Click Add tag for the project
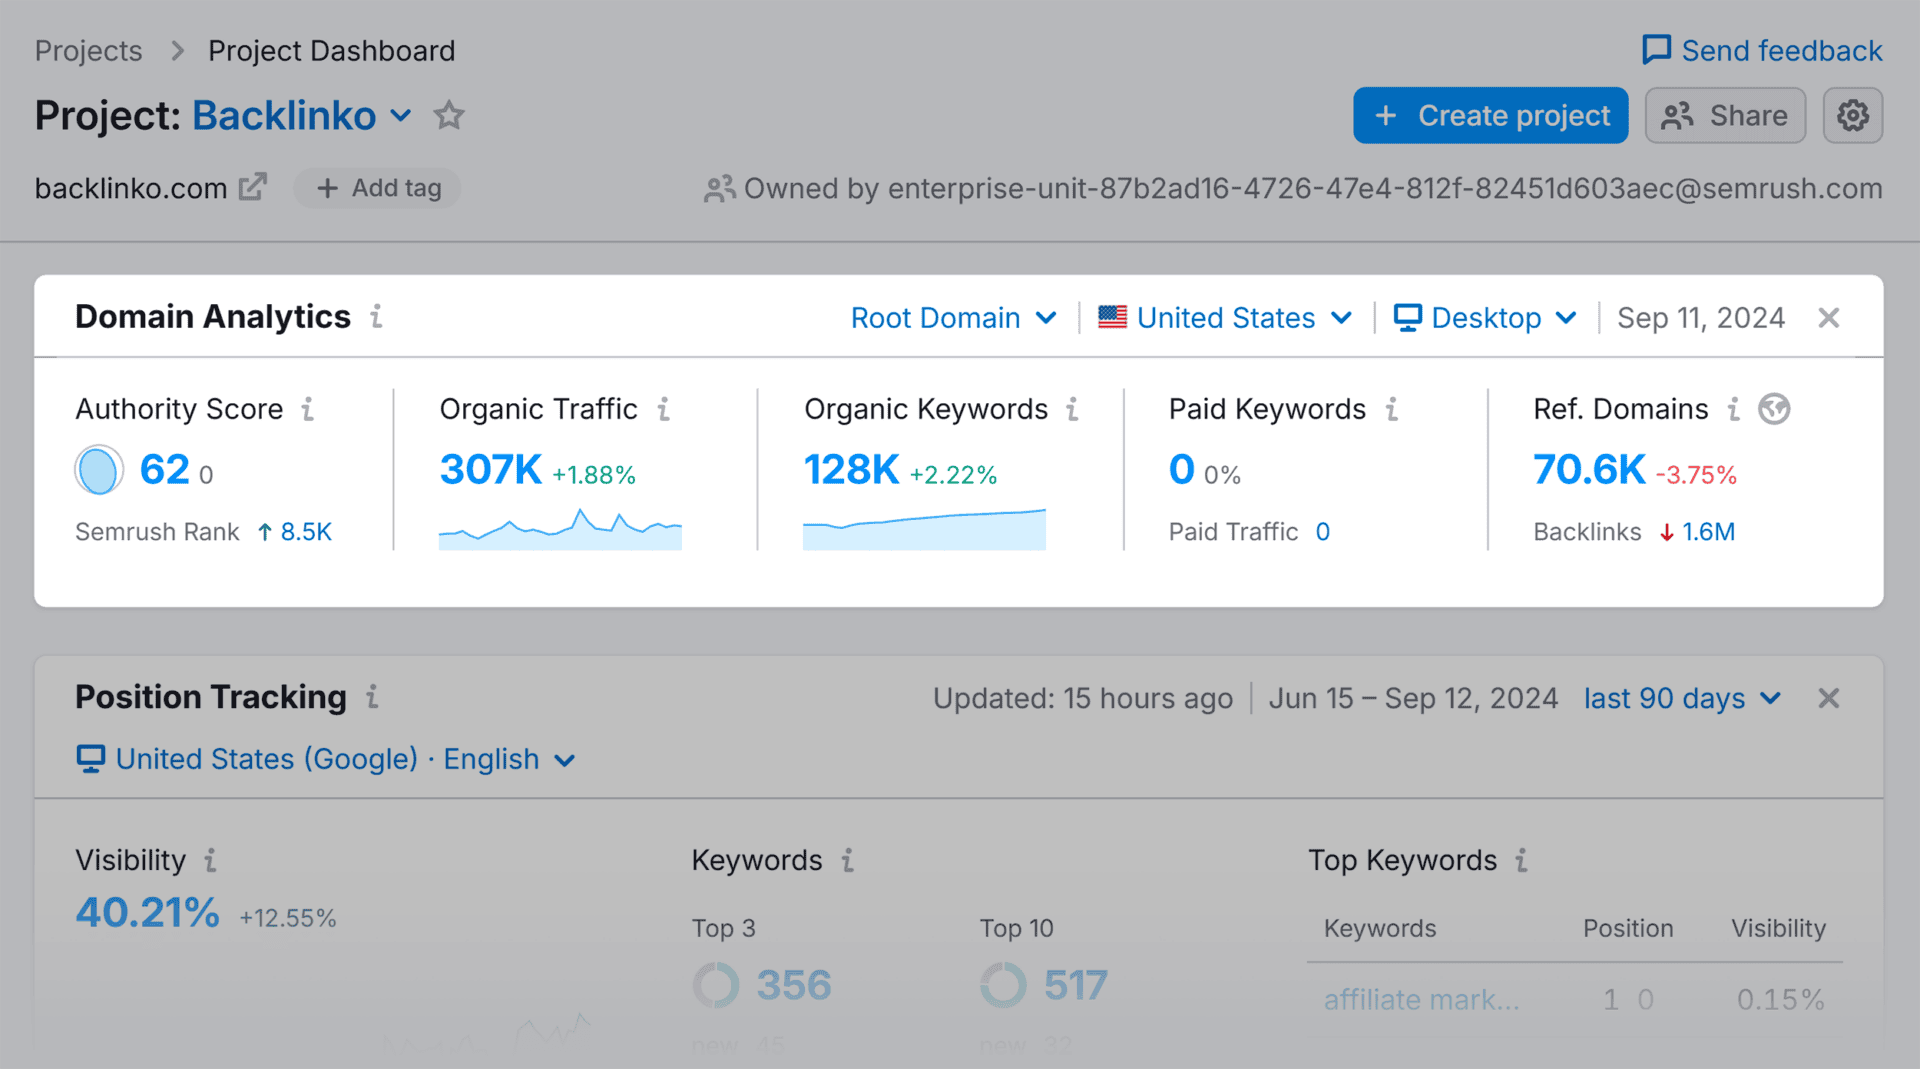The width and height of the screenshot is (1920, 1069). click(376, 187)
